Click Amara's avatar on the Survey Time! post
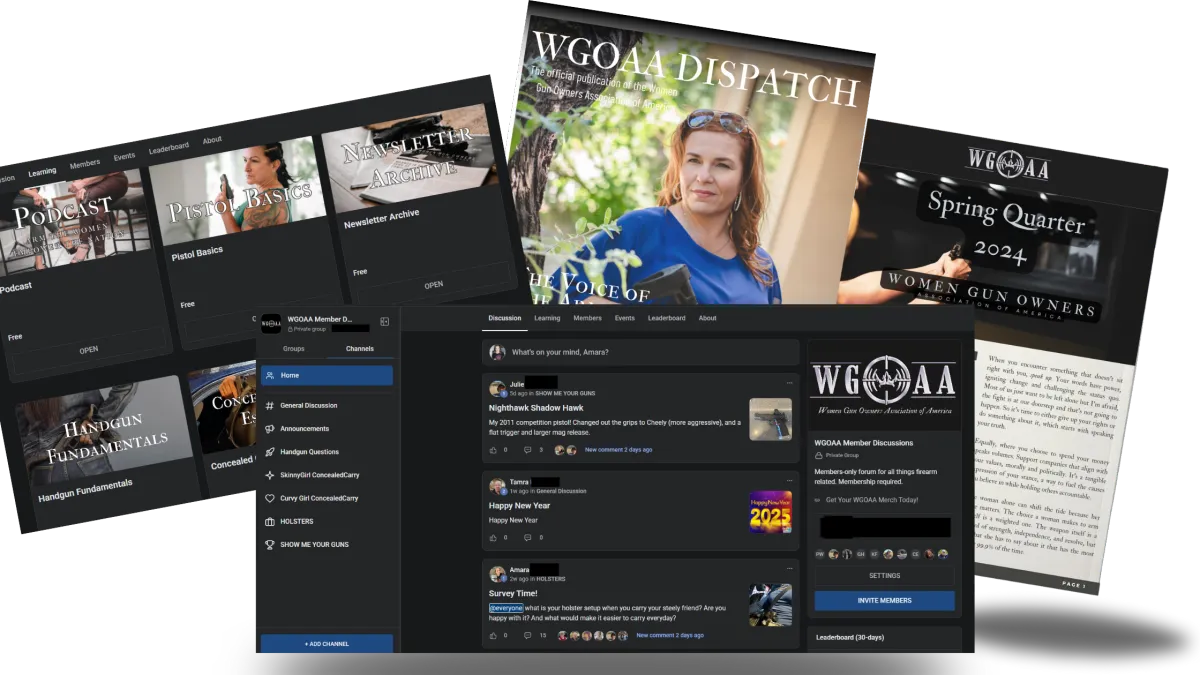Viewport: 1200px width, 675px height. [x=497, y=574]
